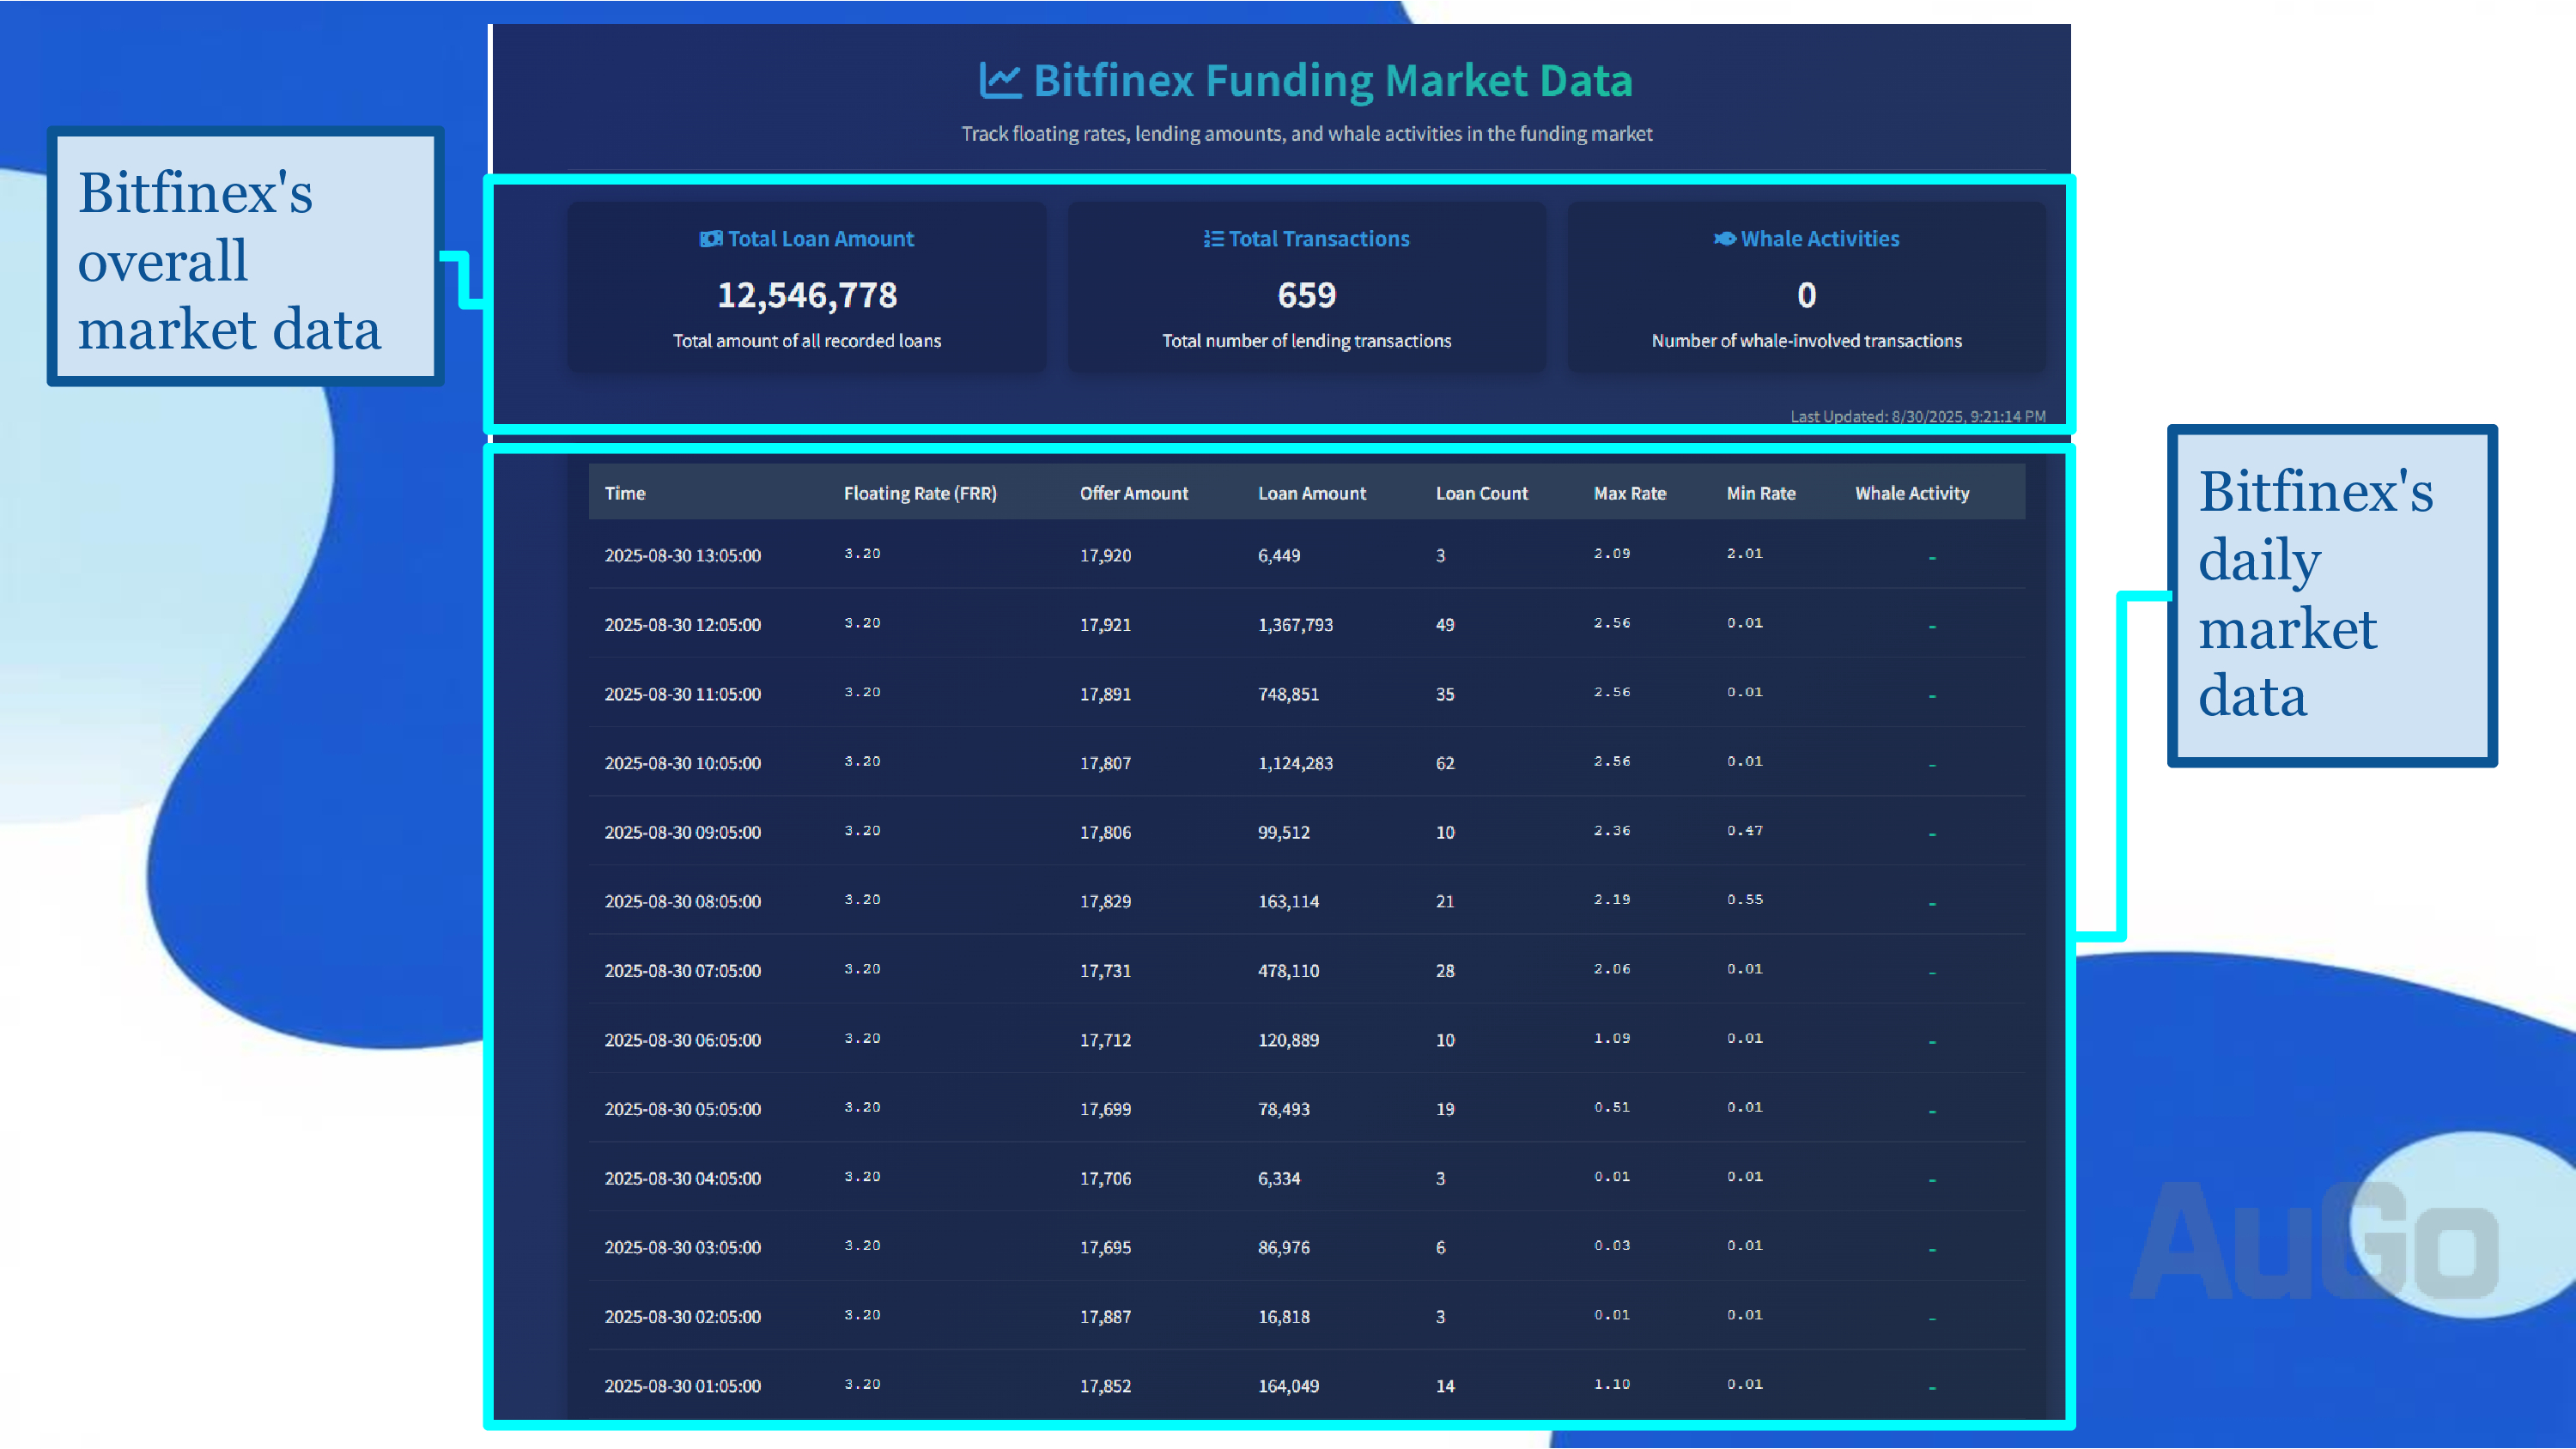Click the Offer Amount column header
The image size is (2576, 1449).
pyautogui.click(x=1133, y=493)
